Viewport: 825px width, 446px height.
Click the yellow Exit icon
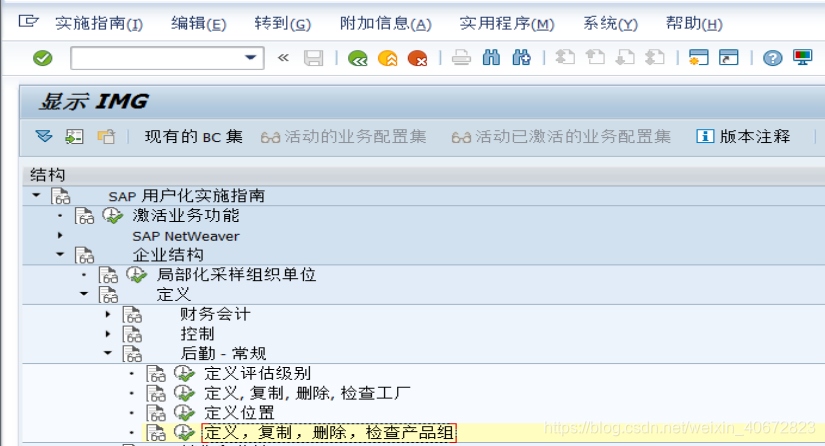pos(388,58)
